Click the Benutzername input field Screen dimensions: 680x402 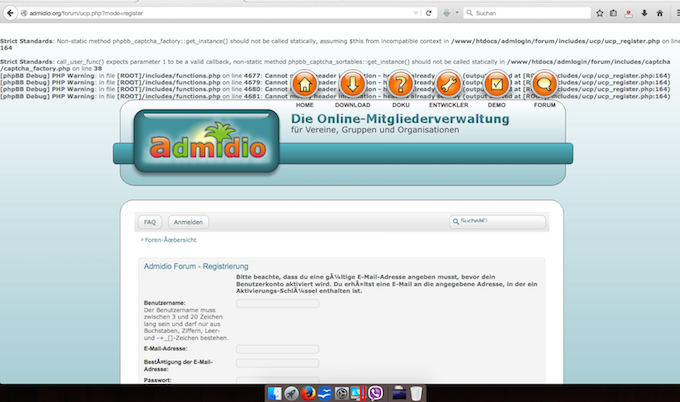coord(277,303)
